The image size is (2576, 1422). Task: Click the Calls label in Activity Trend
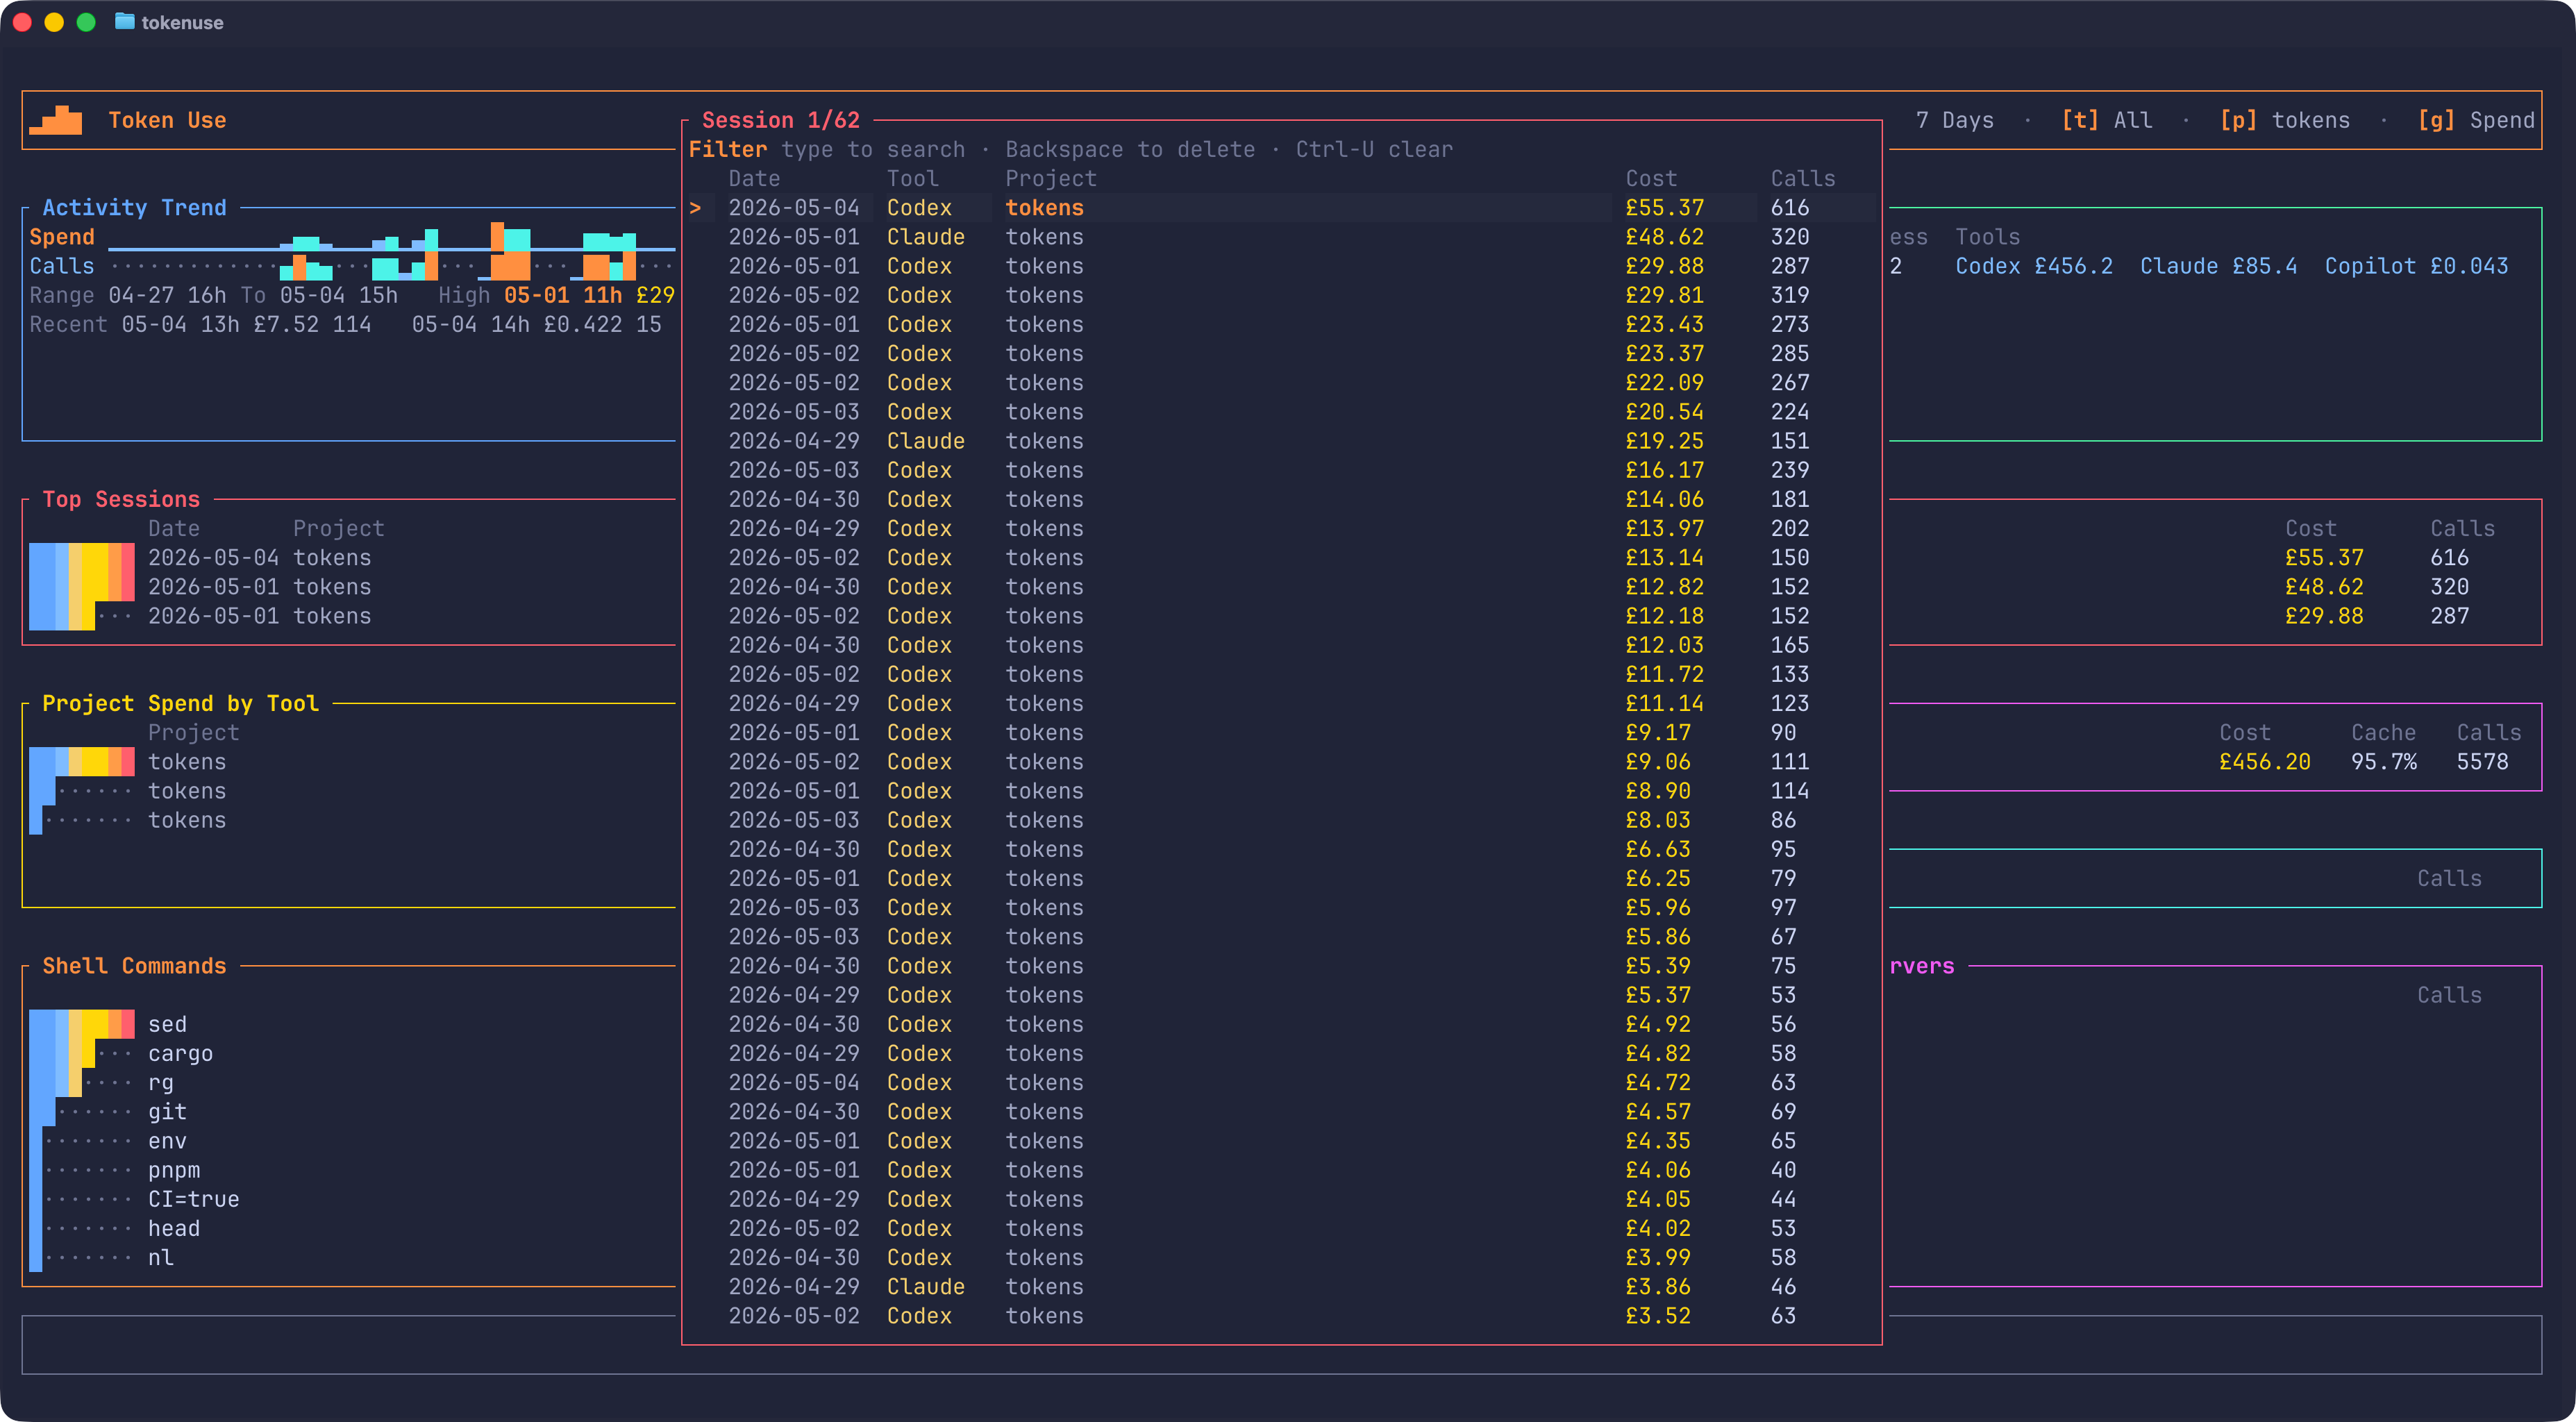(x=62, y=266)
